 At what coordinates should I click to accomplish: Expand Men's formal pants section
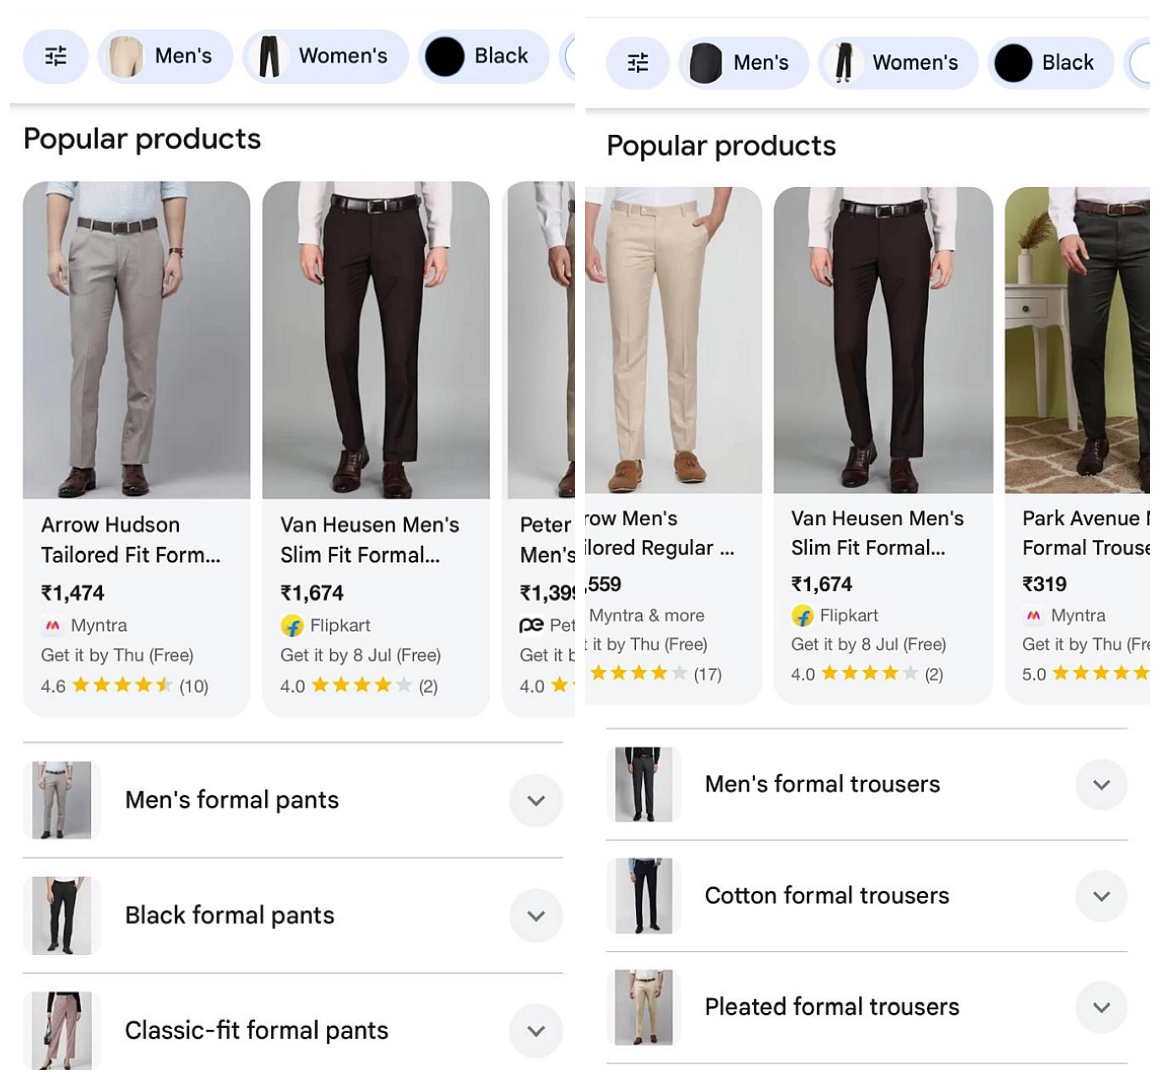(536, 800)
